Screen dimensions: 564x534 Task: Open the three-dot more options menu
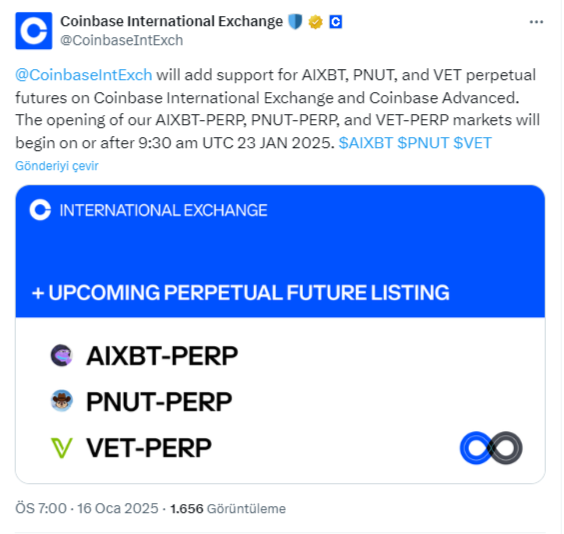pos(536,22)
